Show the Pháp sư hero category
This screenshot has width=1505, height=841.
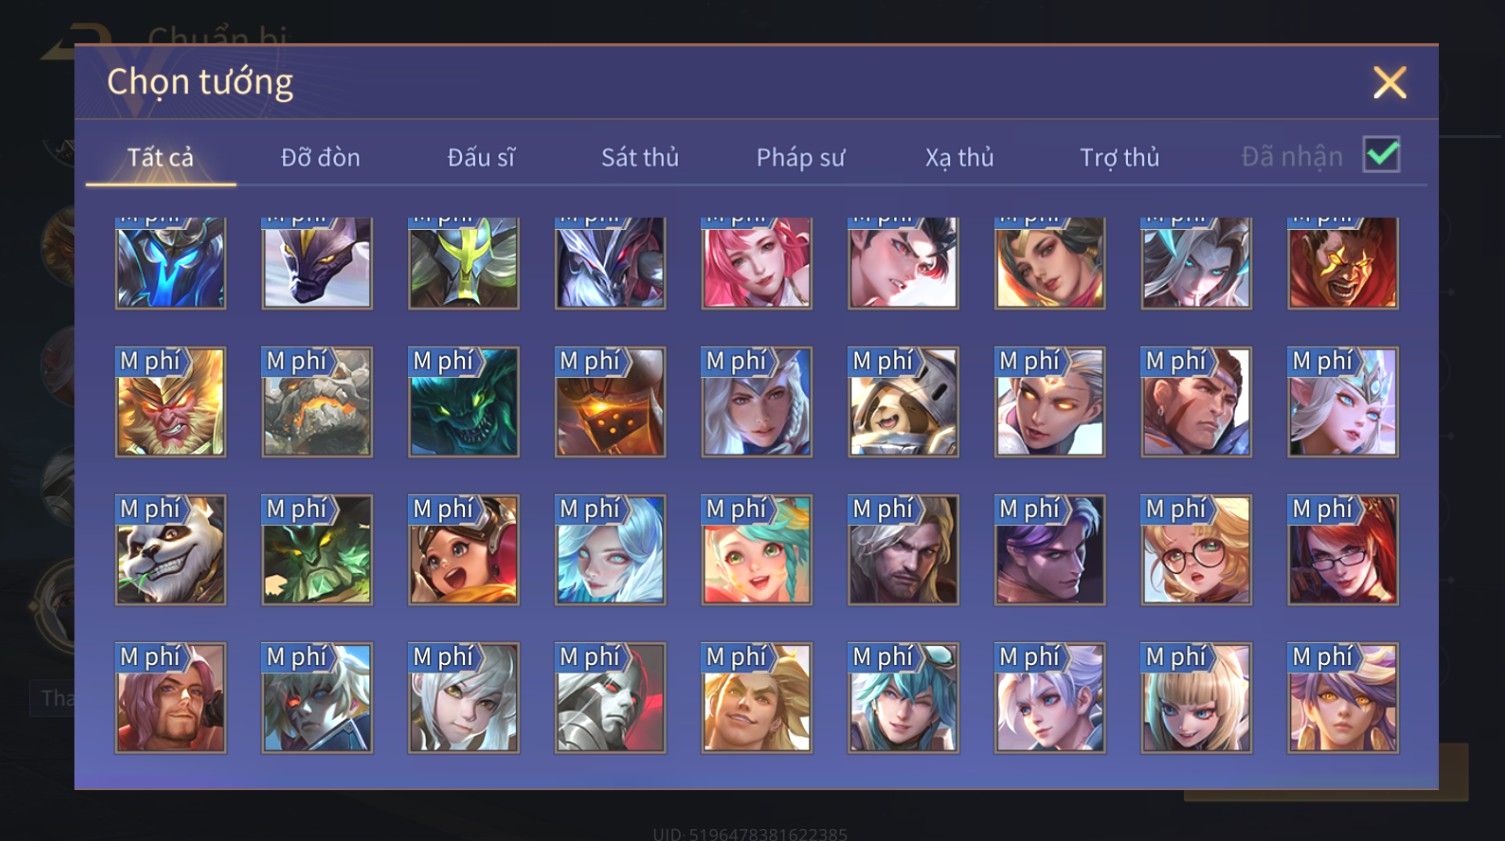tap(800, 157)
